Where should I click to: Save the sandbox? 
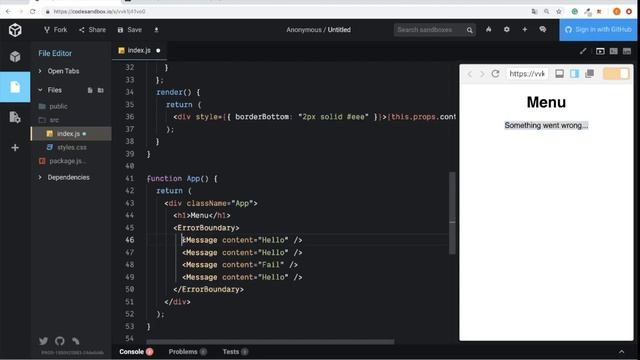(130, 30)
